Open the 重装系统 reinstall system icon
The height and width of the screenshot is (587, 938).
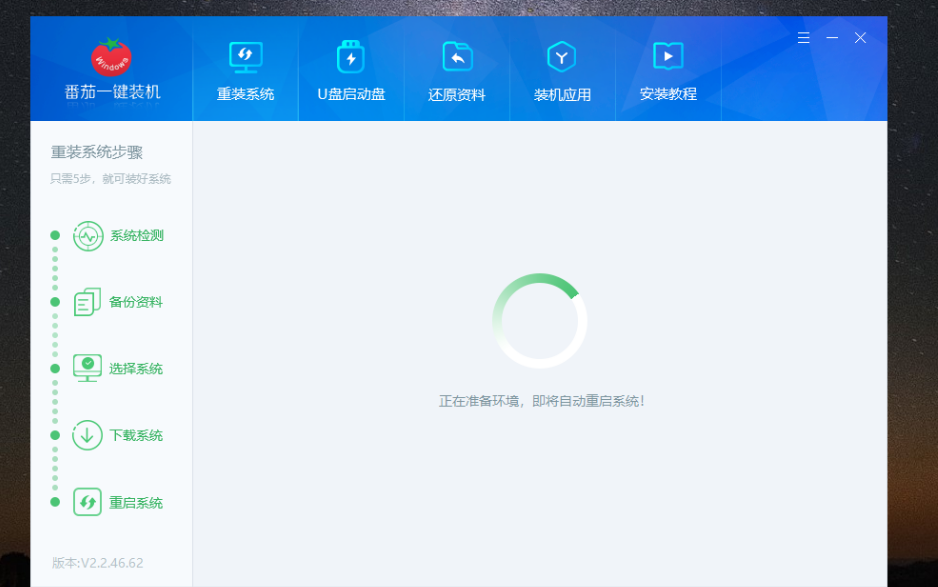pyautogui.click(x=245, y=57)
